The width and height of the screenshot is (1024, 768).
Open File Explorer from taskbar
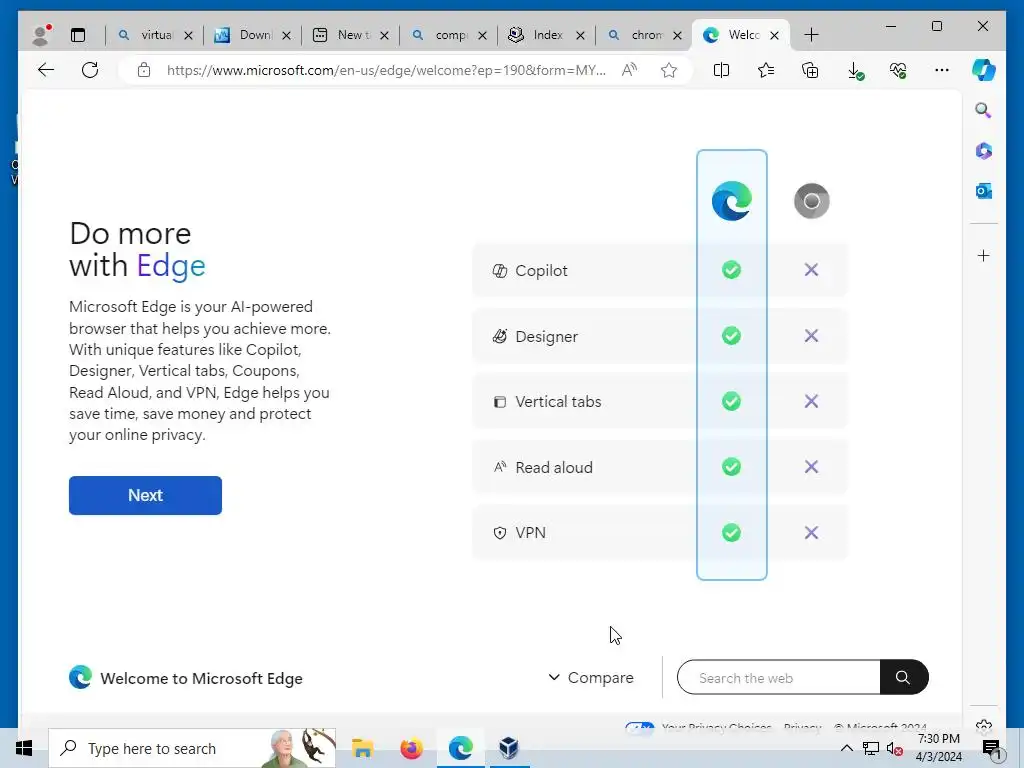(x=362, y=748)
